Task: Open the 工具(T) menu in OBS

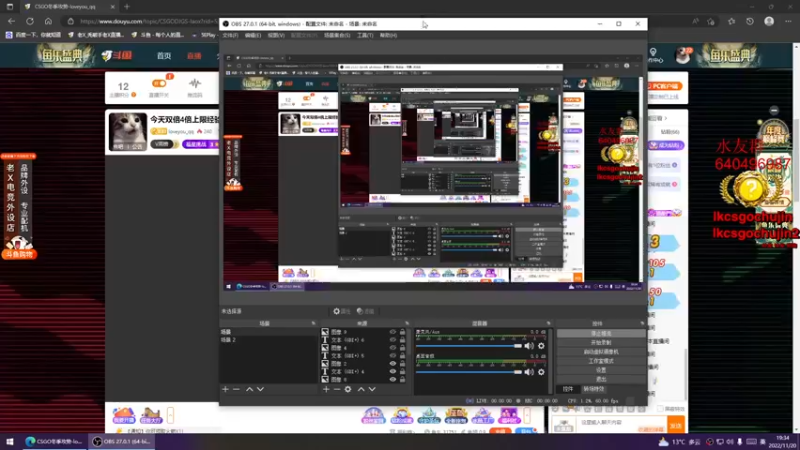Action: point(365,35)
